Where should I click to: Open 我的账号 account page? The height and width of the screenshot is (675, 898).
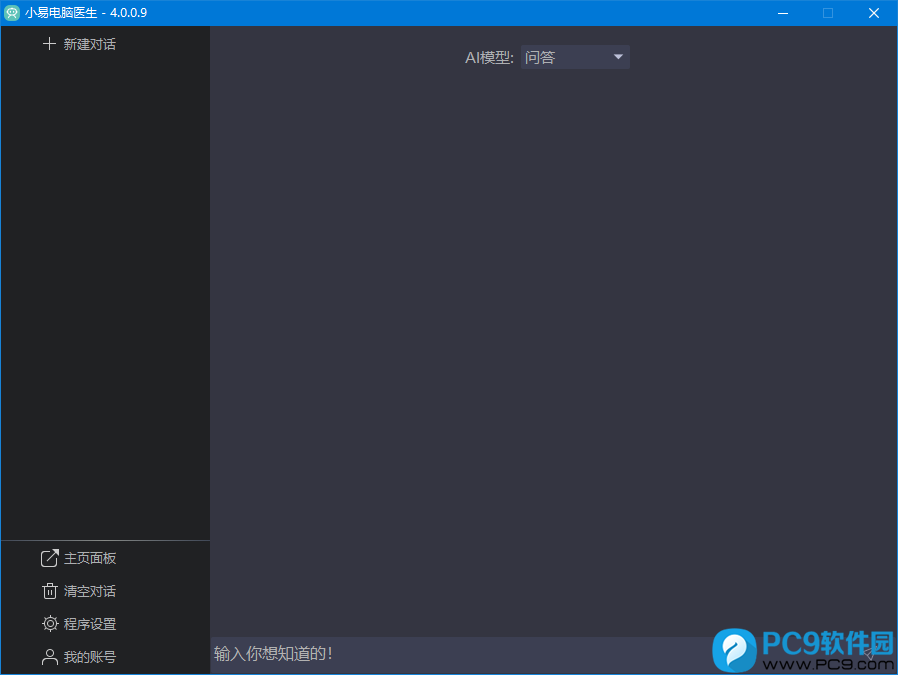(78, 657)
